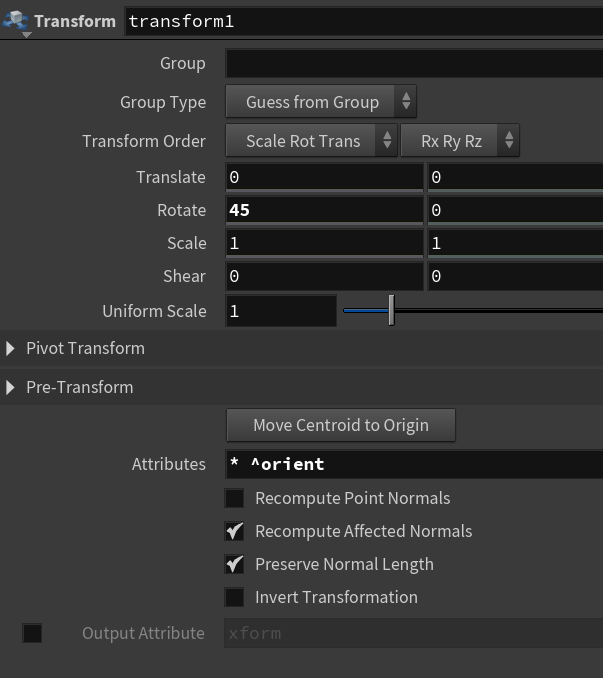This screenshot has height=678, width=603.
Task: Click the Rotate Y field
Action: [515, 210]
